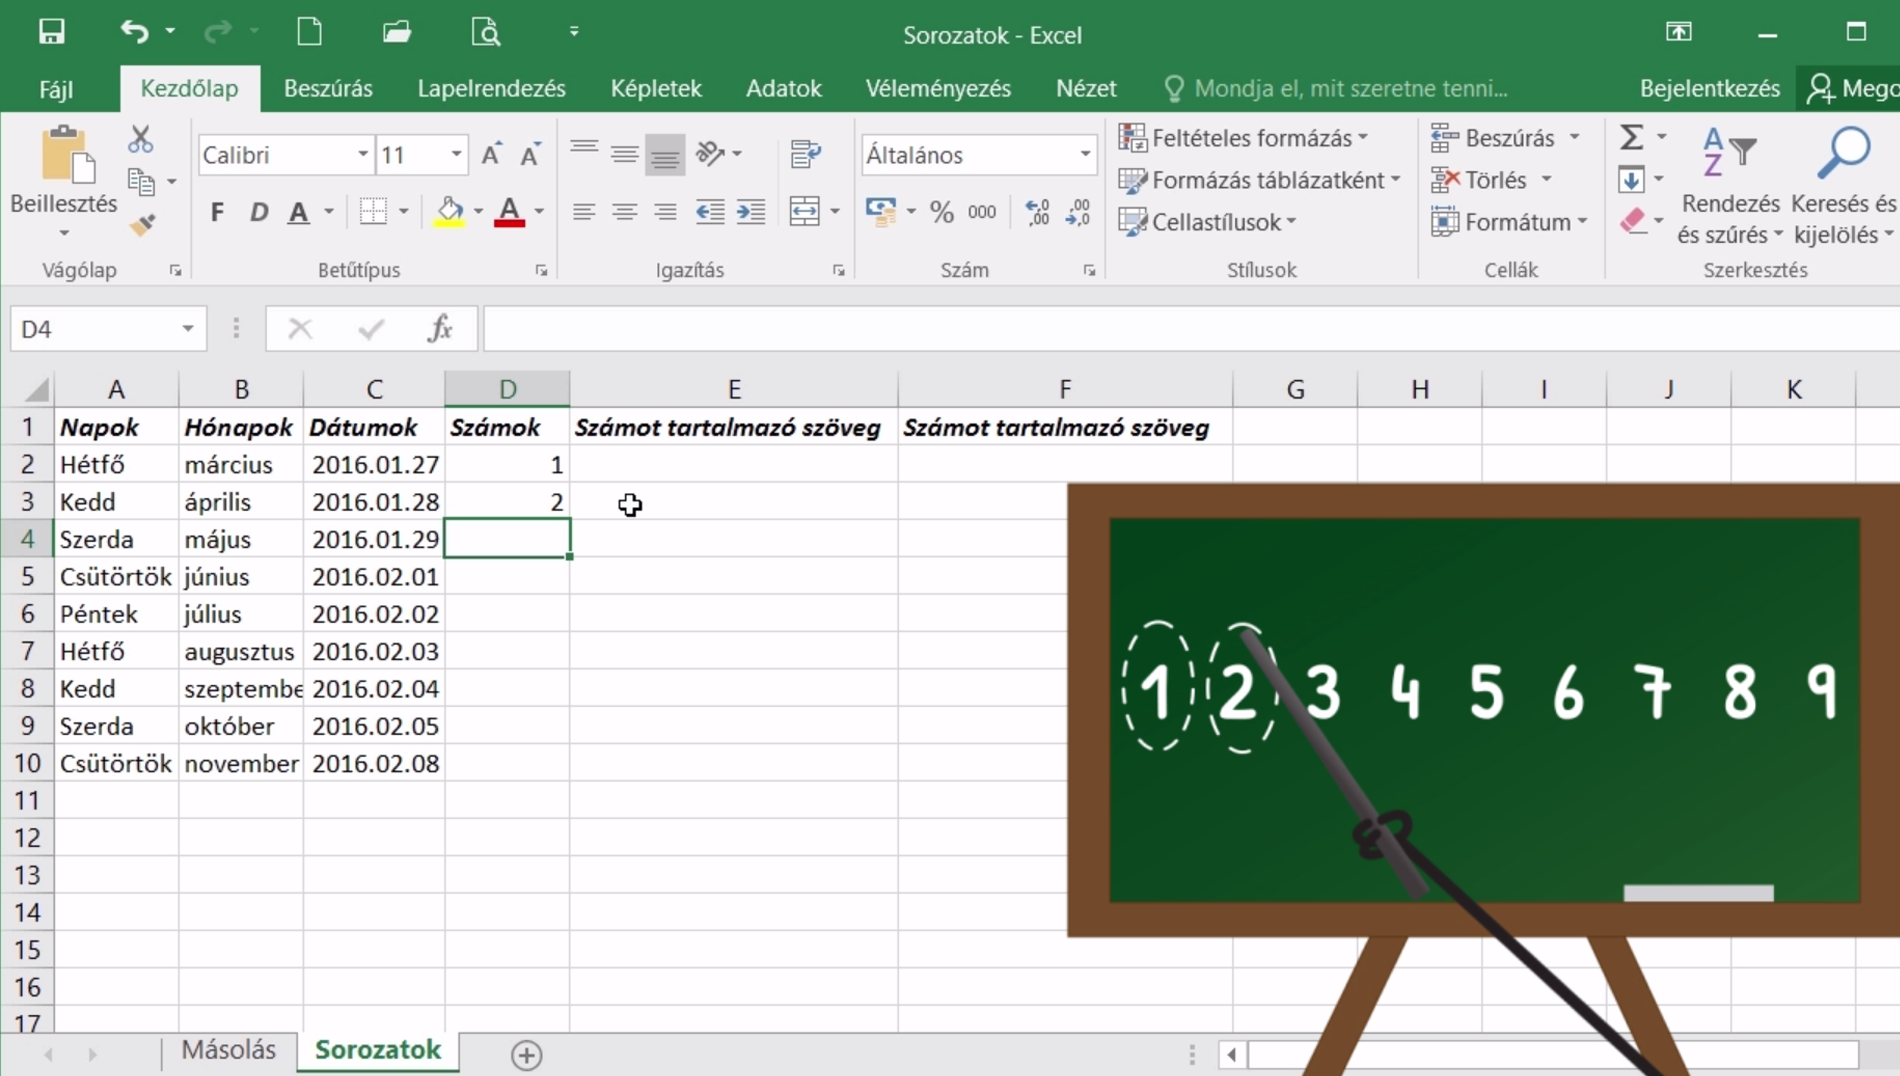
Task: Expand Formázás táblázatként options
Action: (x=1260, y=180)
